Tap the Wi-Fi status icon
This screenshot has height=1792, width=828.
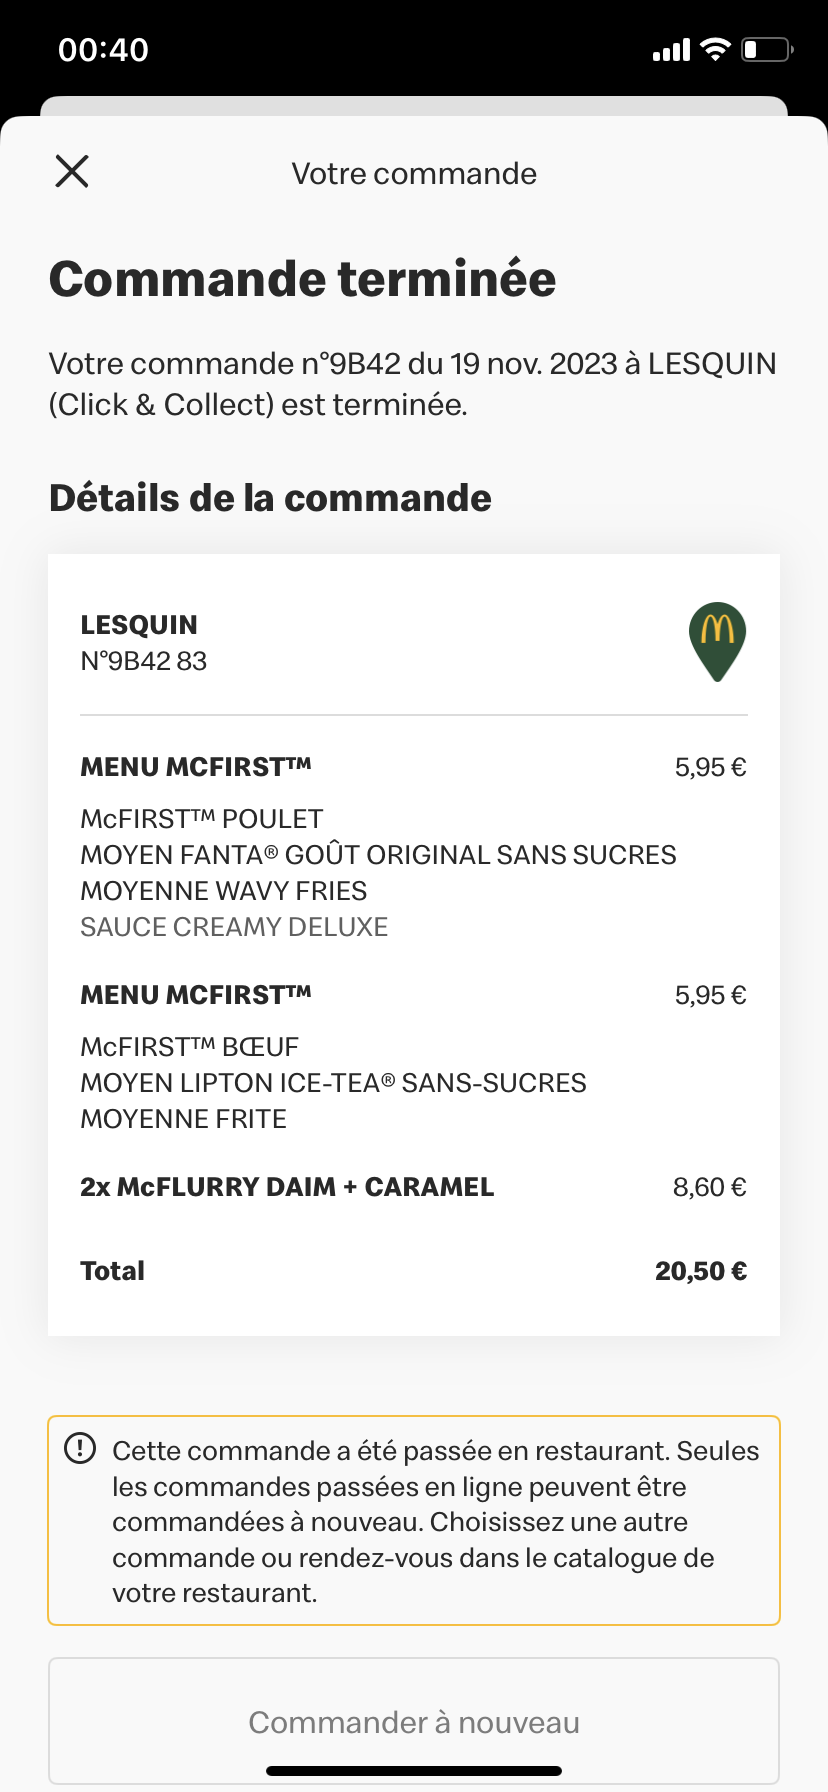715,49
